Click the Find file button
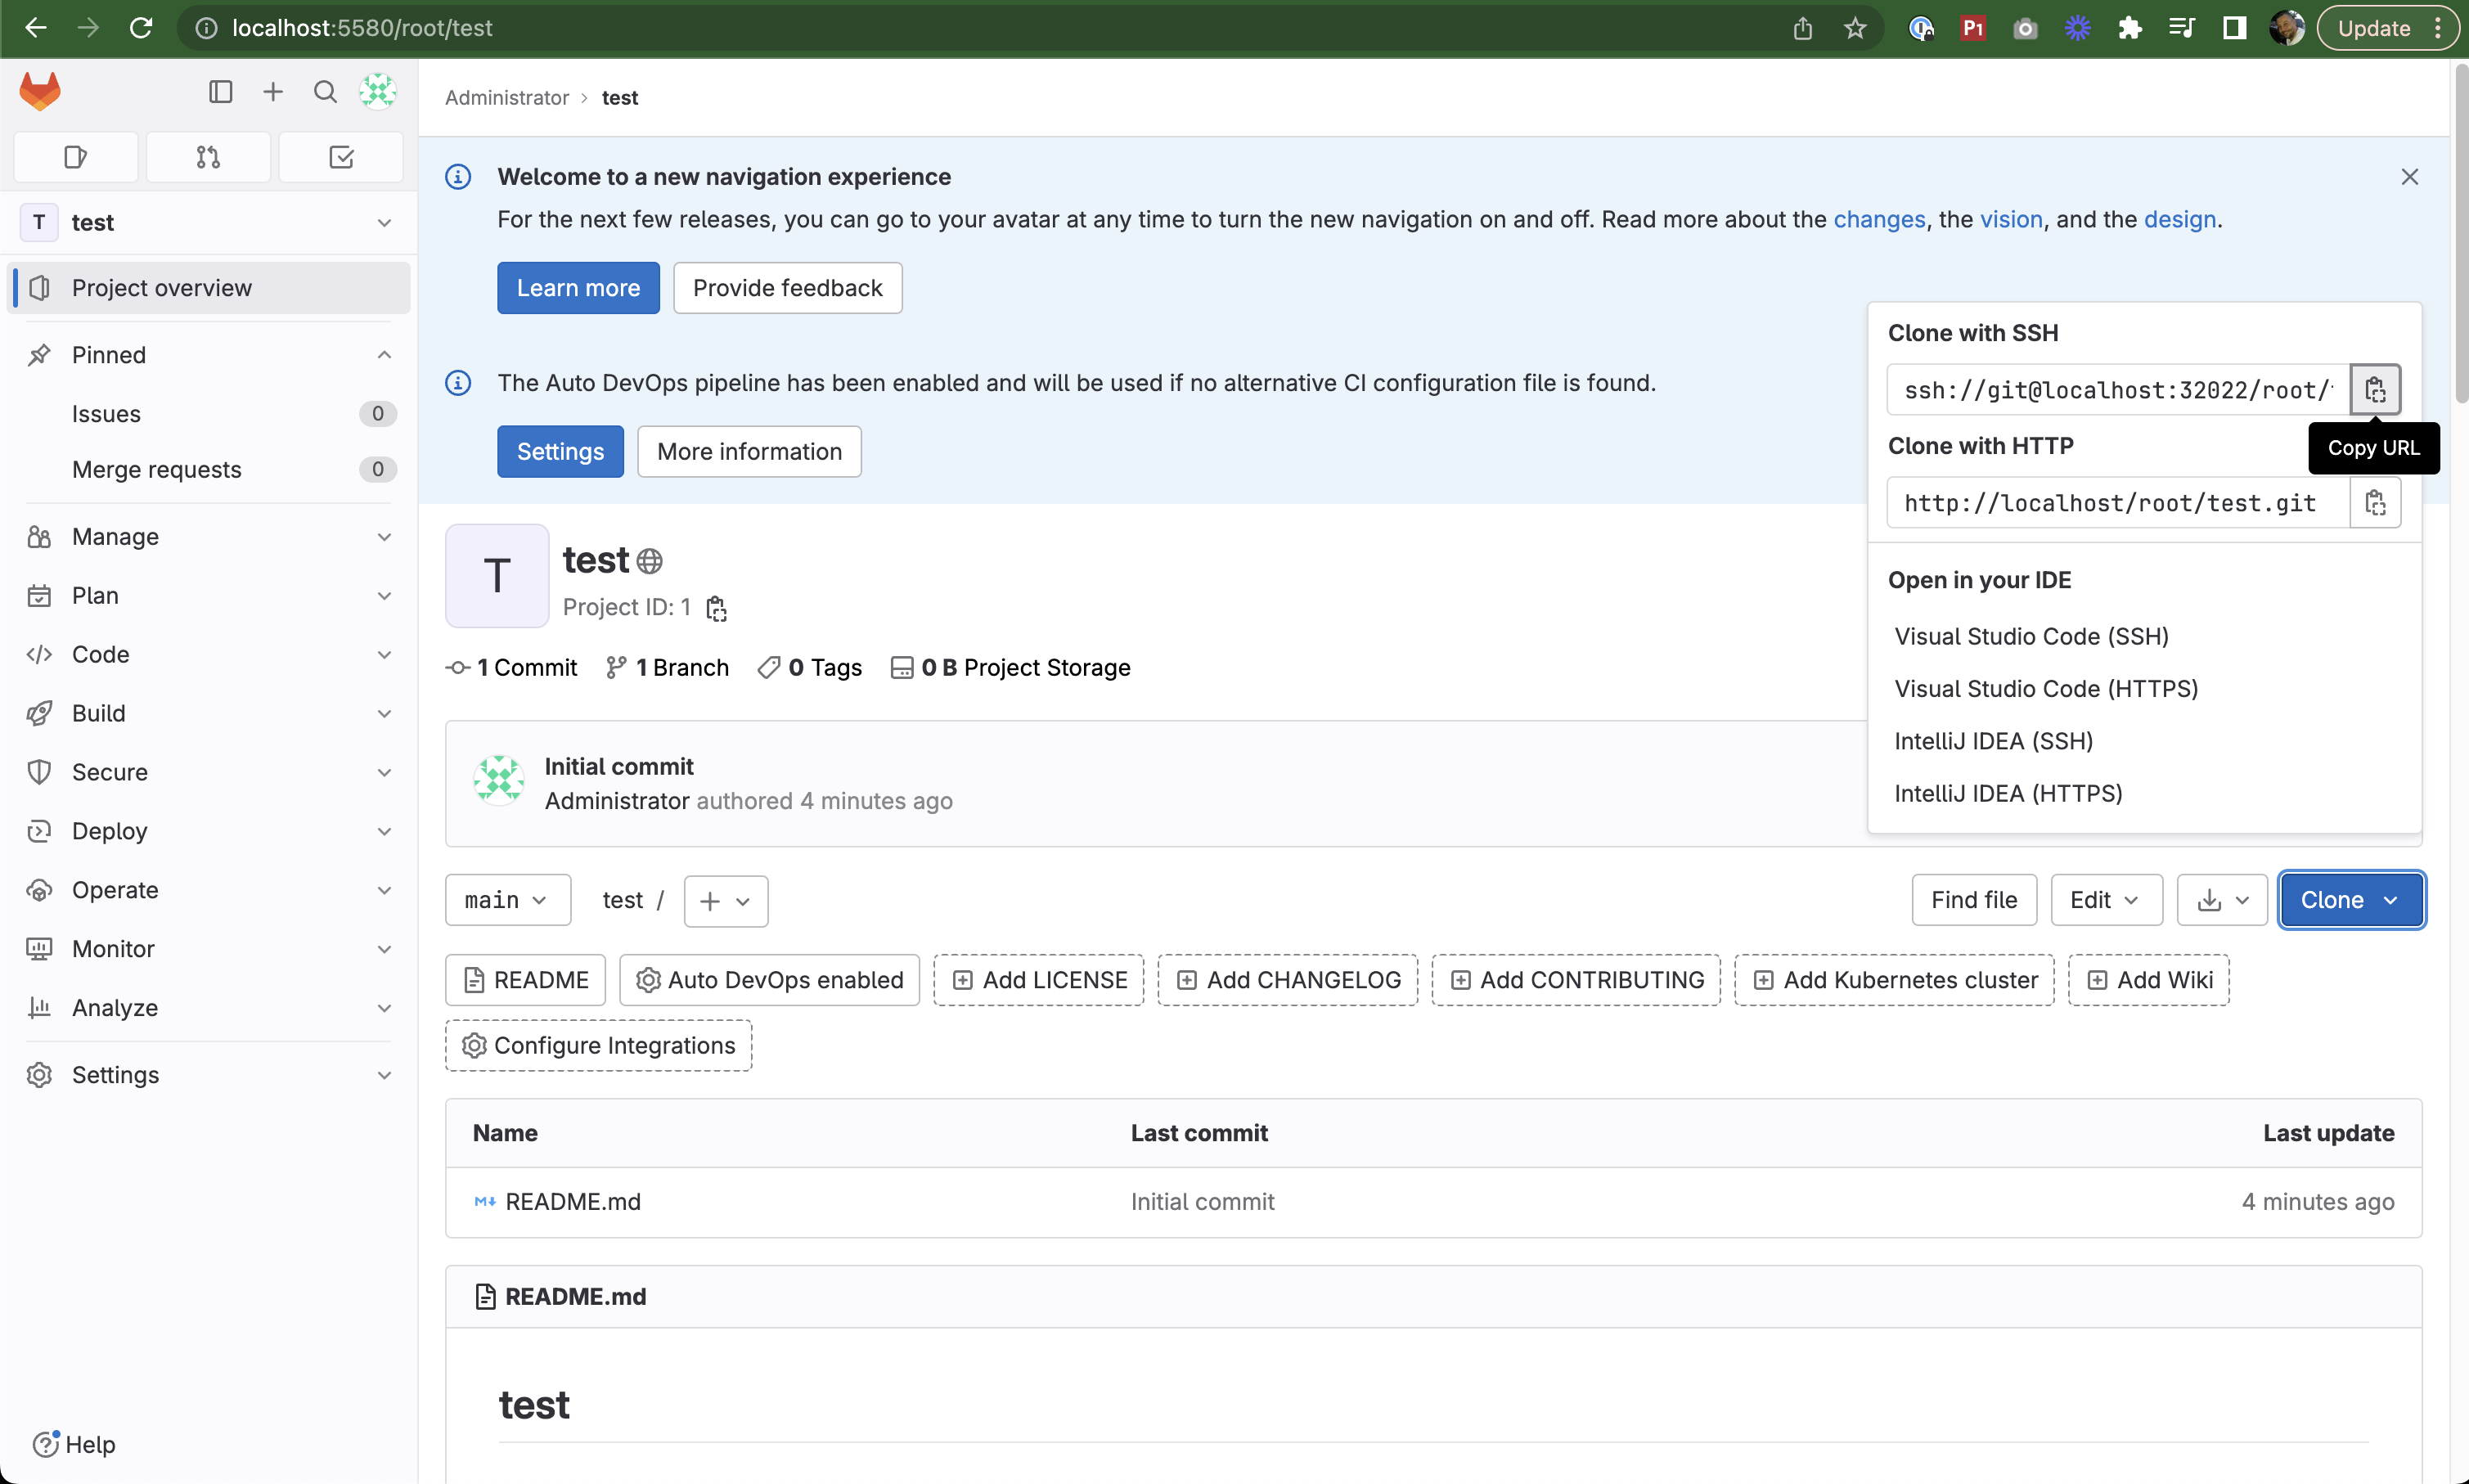 point(1973,900)
